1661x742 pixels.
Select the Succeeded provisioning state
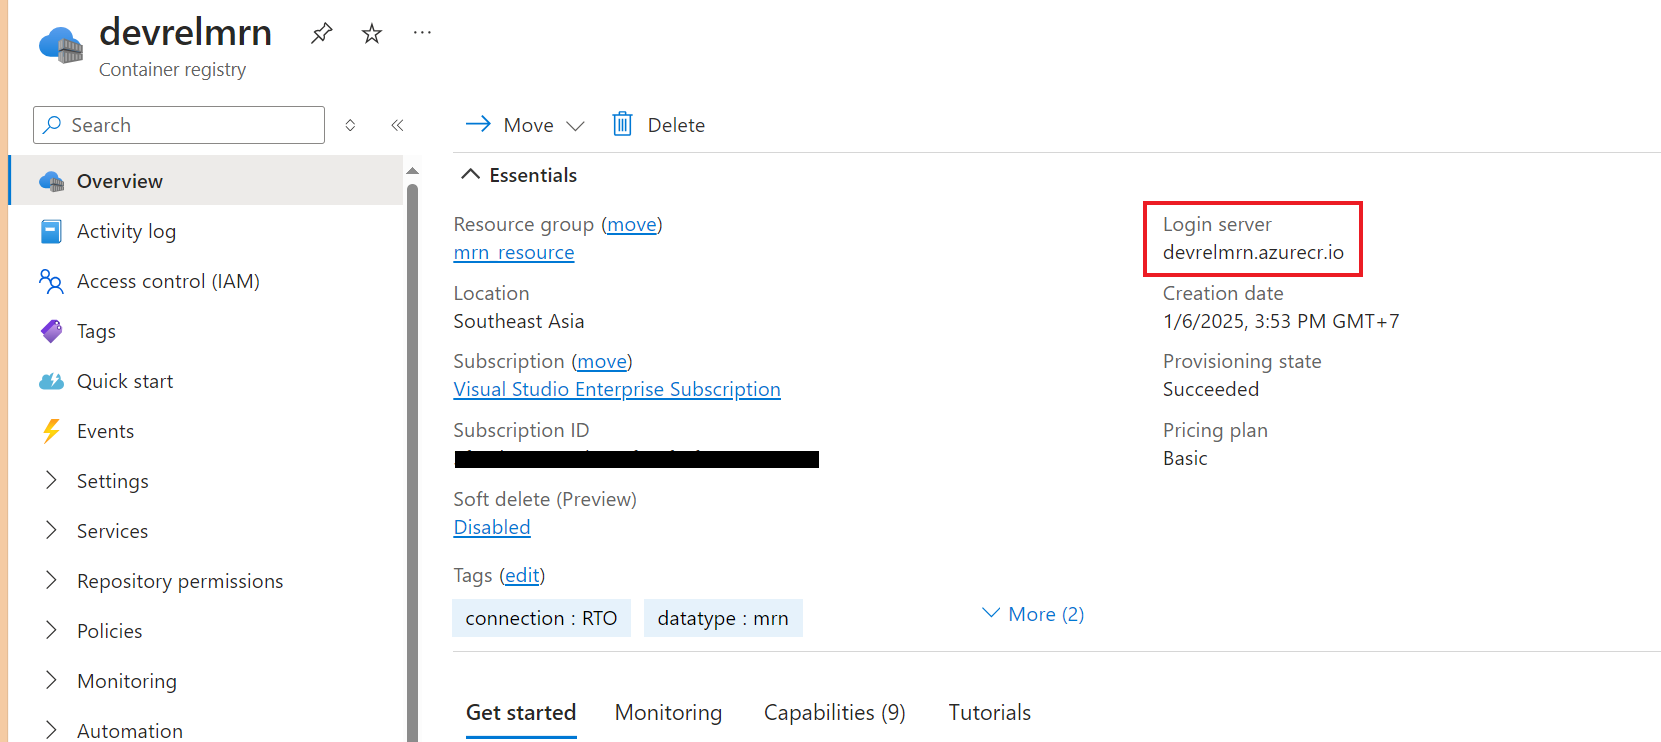pos(1210,389)
